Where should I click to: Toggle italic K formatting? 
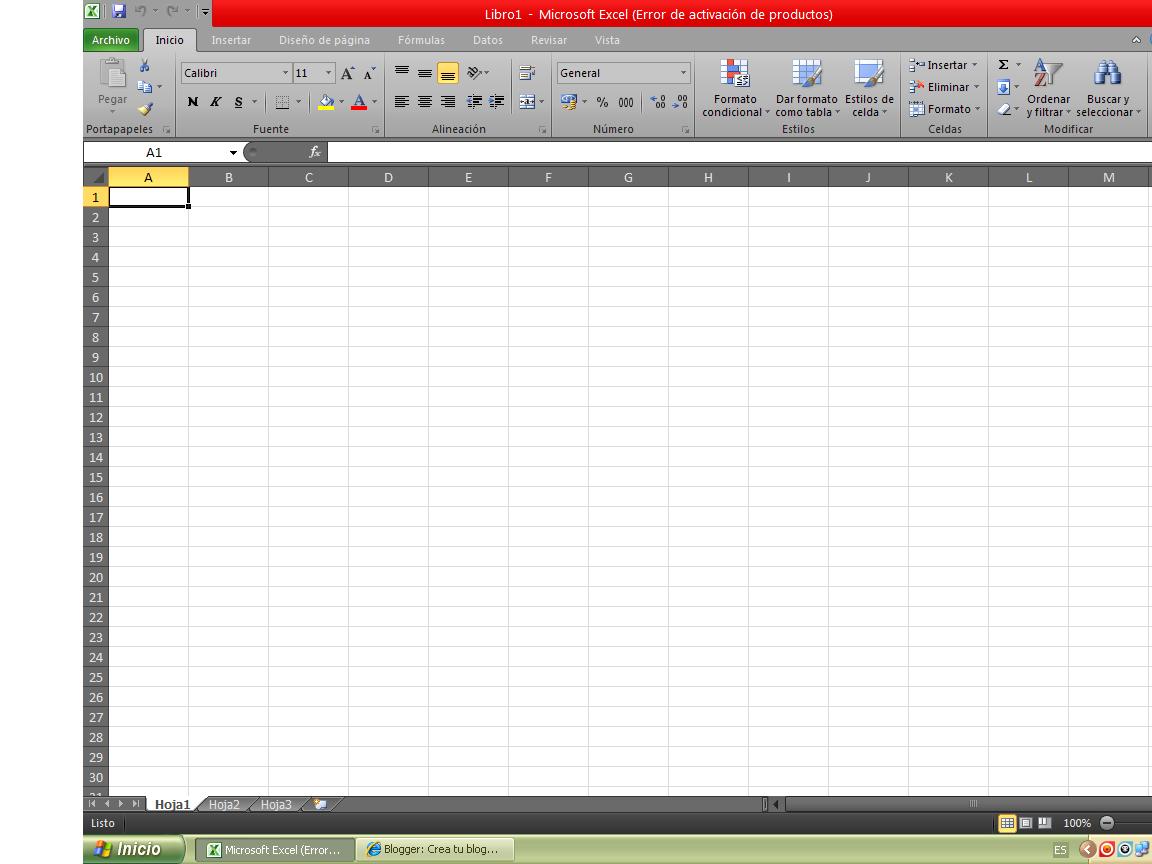(215, 102)
